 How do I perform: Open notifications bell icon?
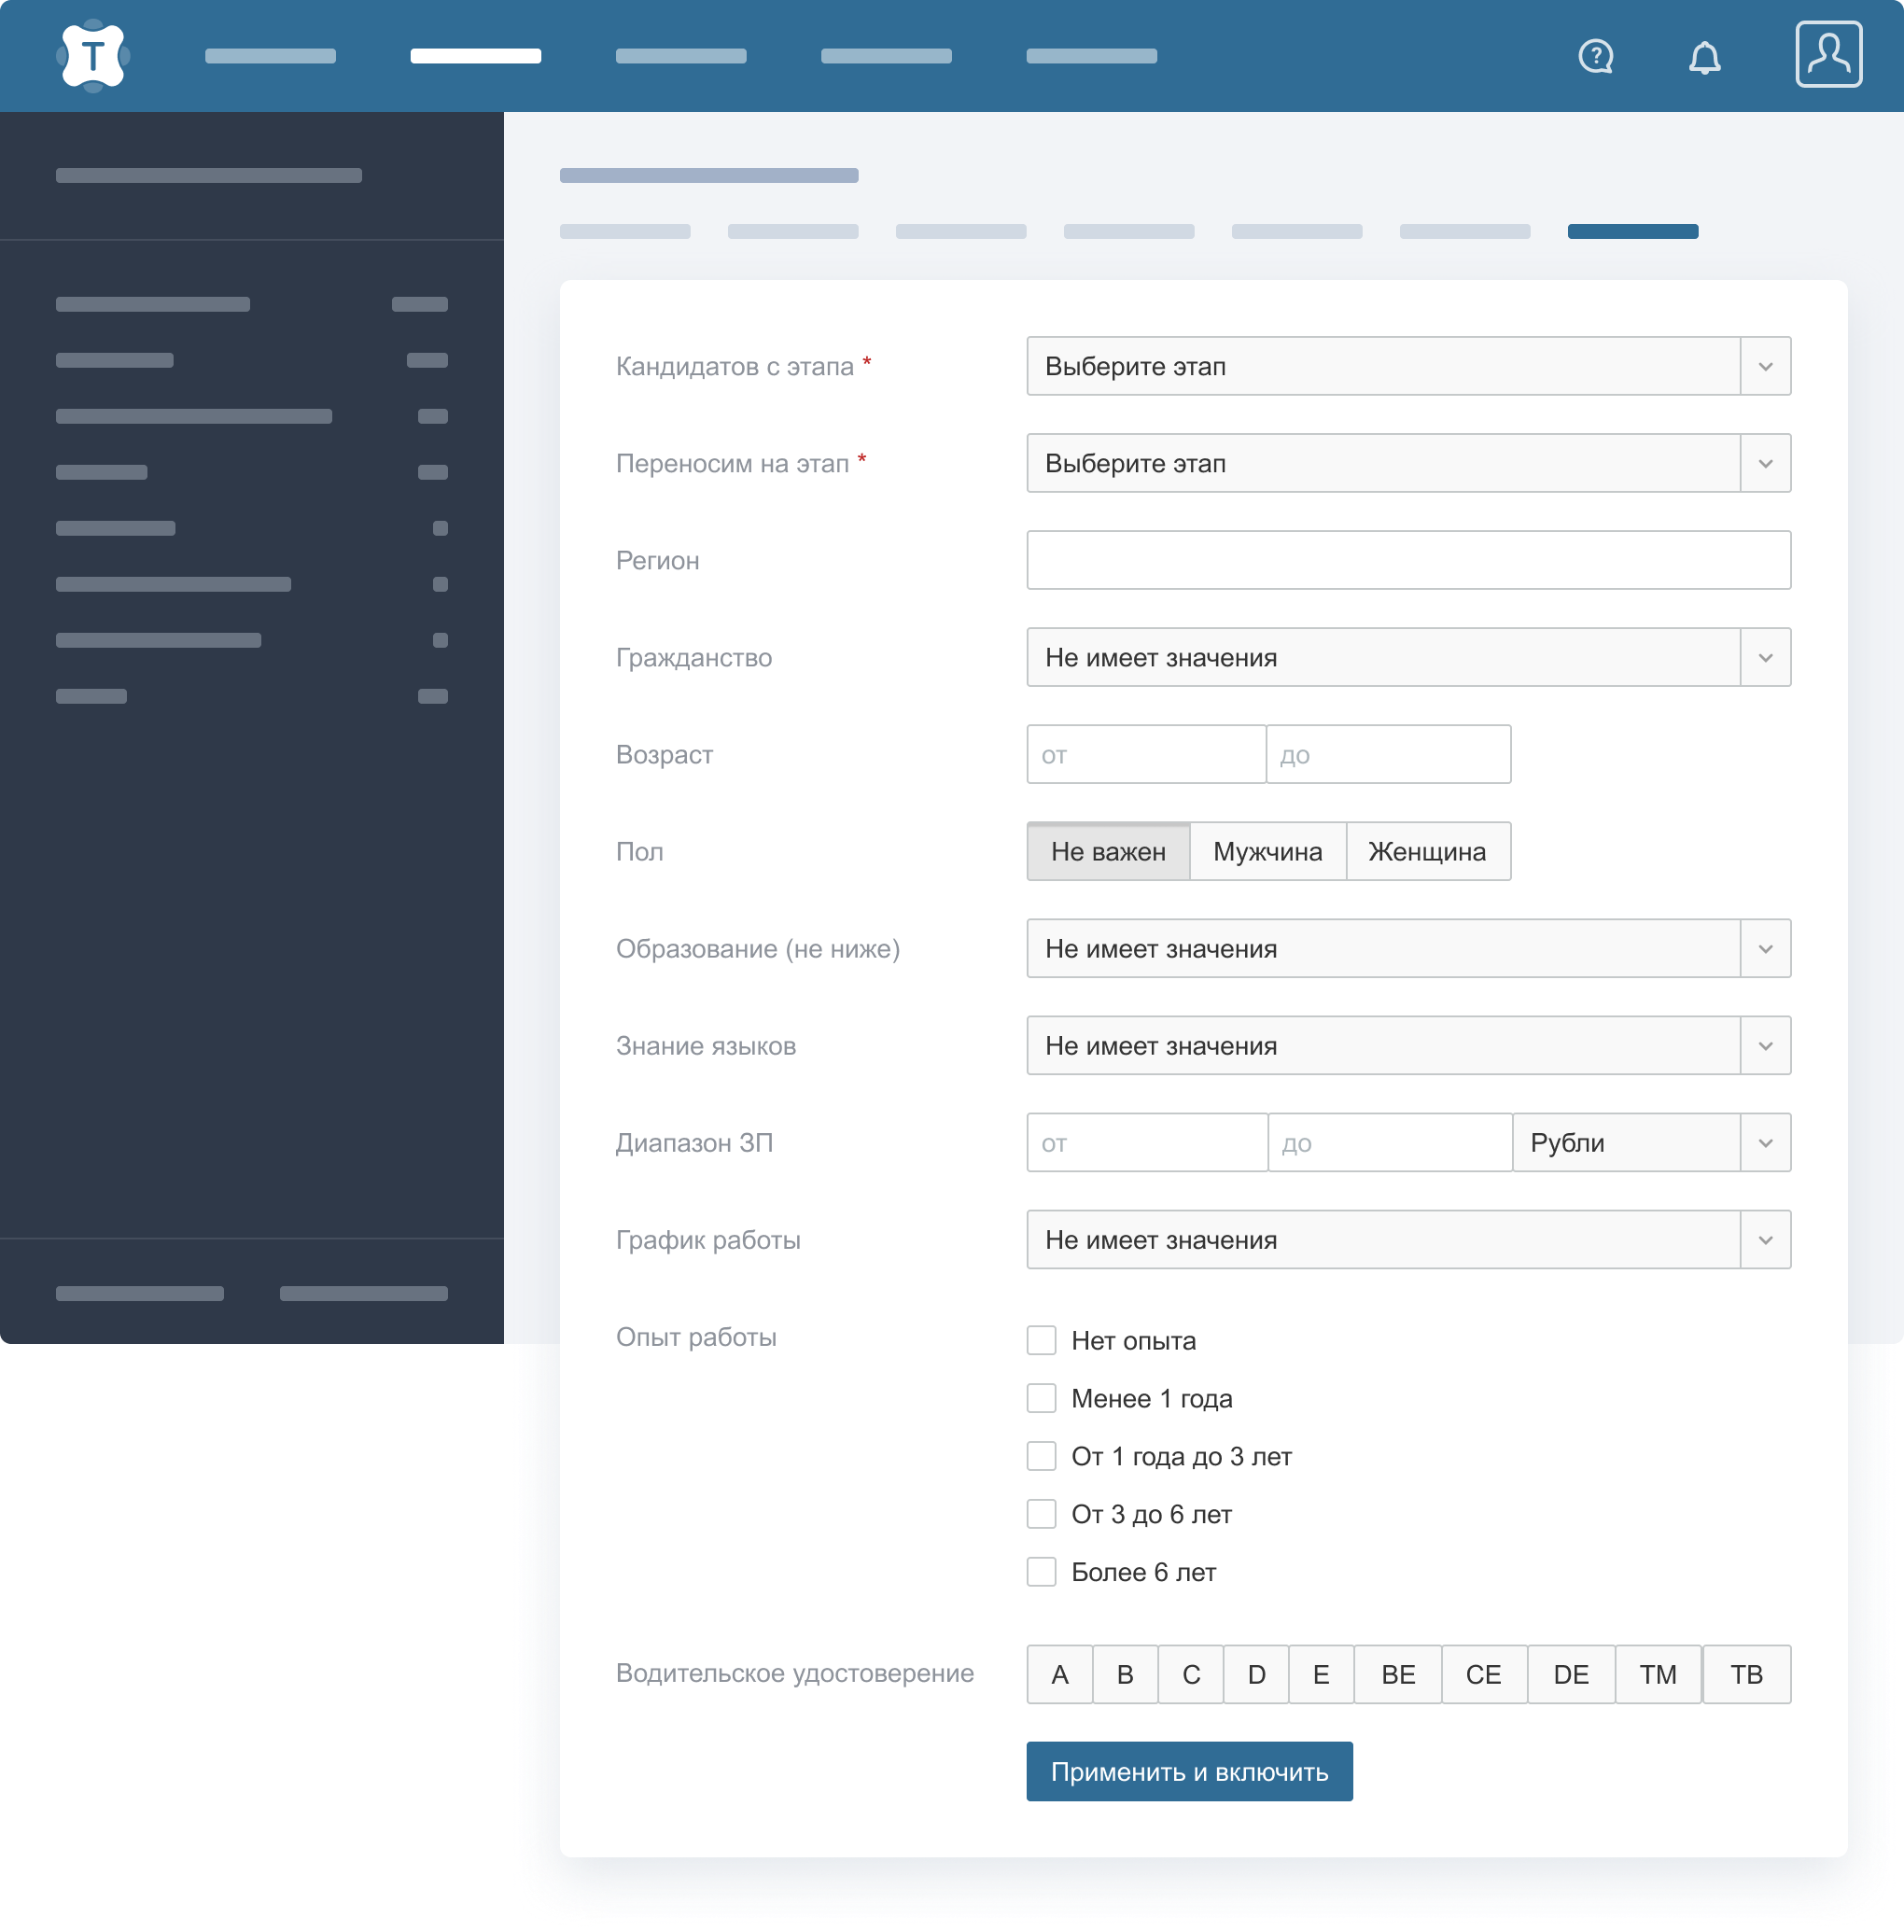[x=1704, y=57]
